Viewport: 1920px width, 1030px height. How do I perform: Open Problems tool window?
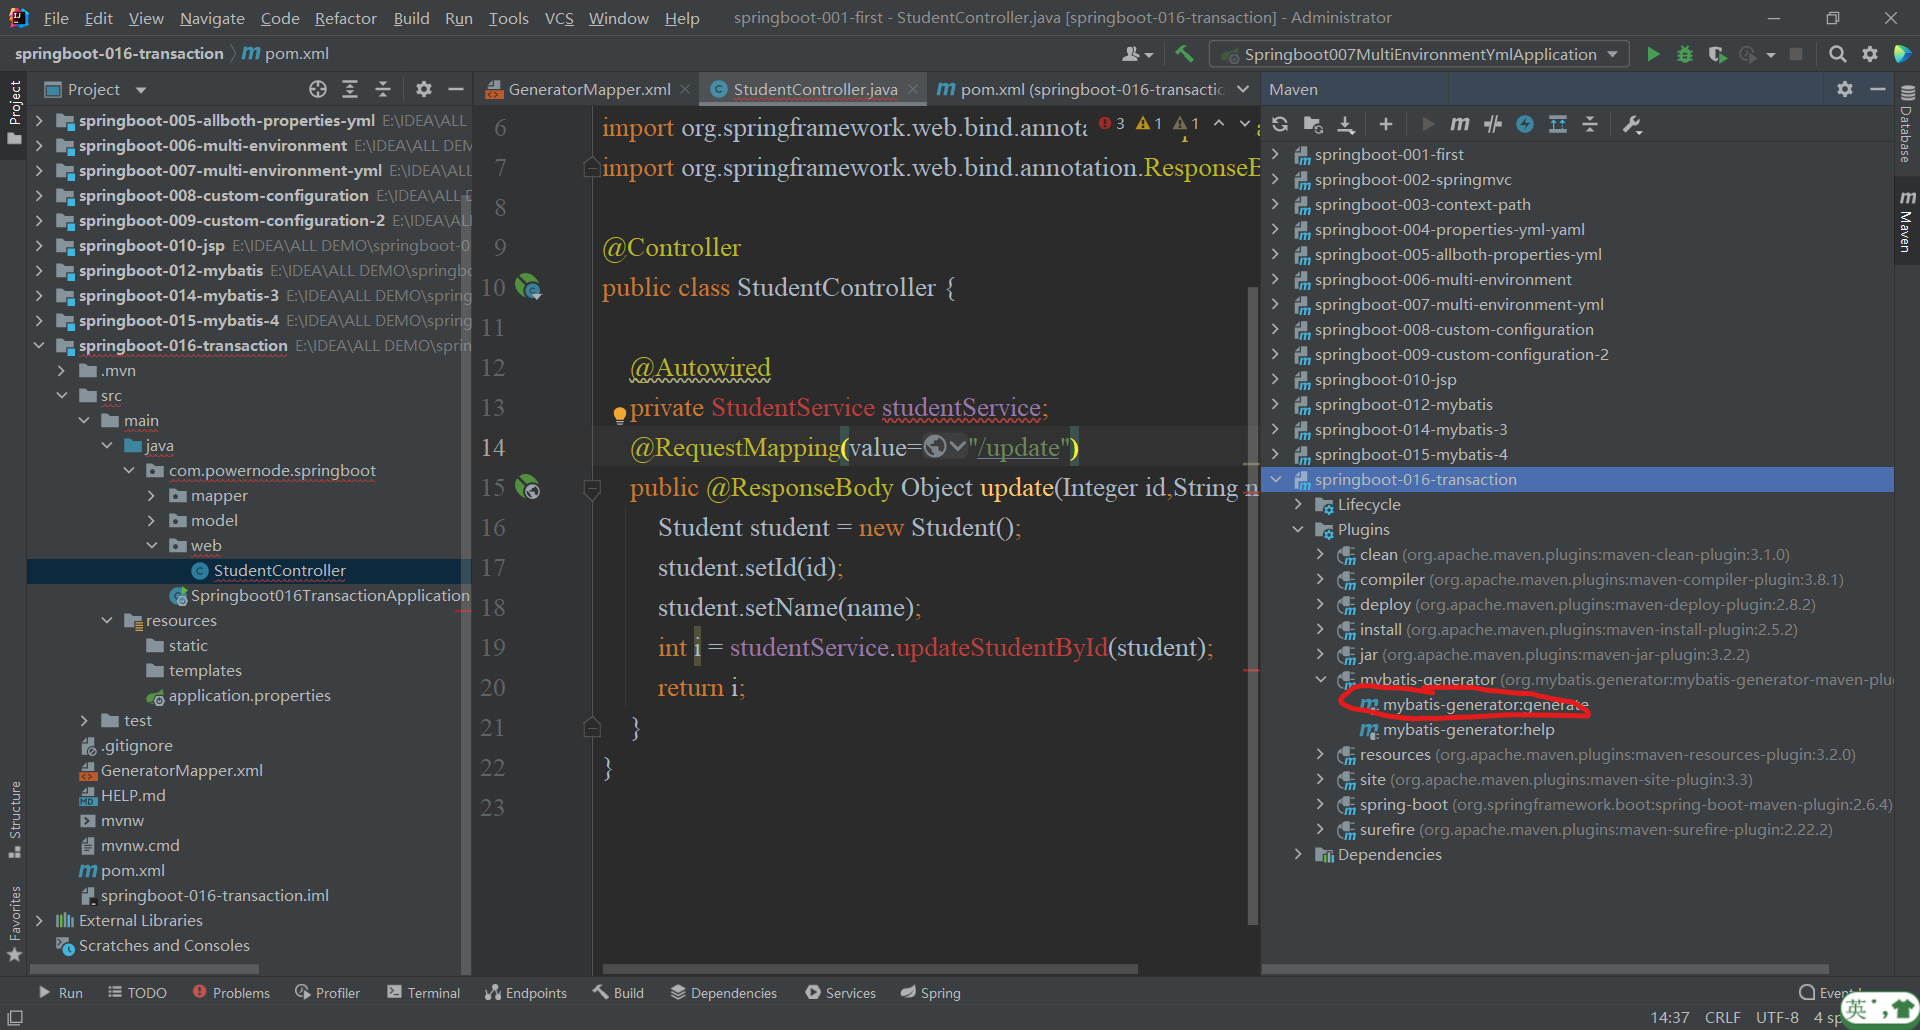point(231,992)
